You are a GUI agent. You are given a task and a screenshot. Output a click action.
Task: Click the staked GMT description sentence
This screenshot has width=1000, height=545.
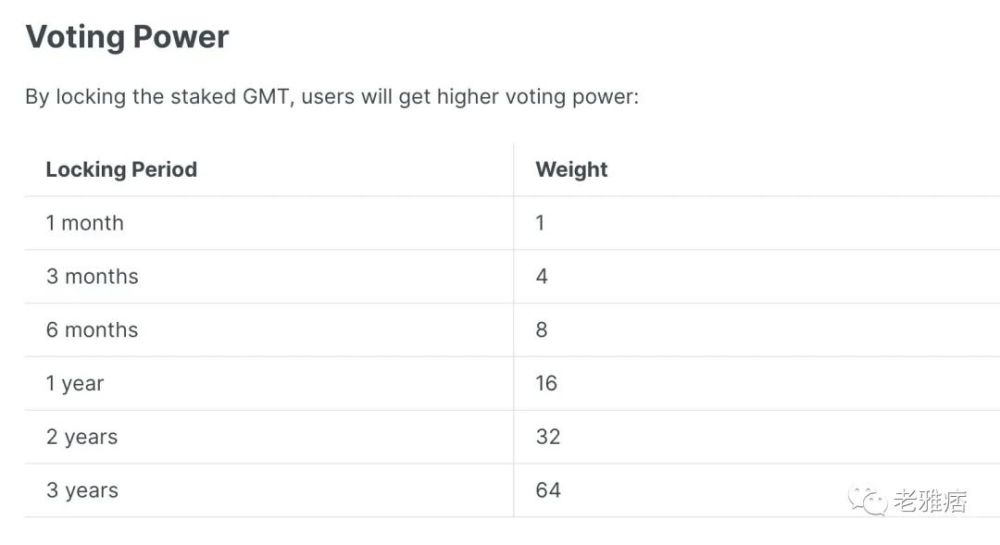click(332, 97)
